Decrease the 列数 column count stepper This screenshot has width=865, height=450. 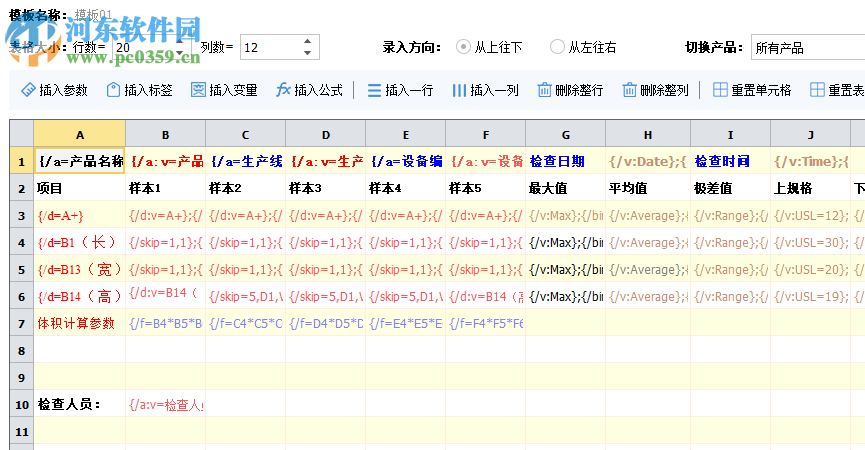(307, 53)
